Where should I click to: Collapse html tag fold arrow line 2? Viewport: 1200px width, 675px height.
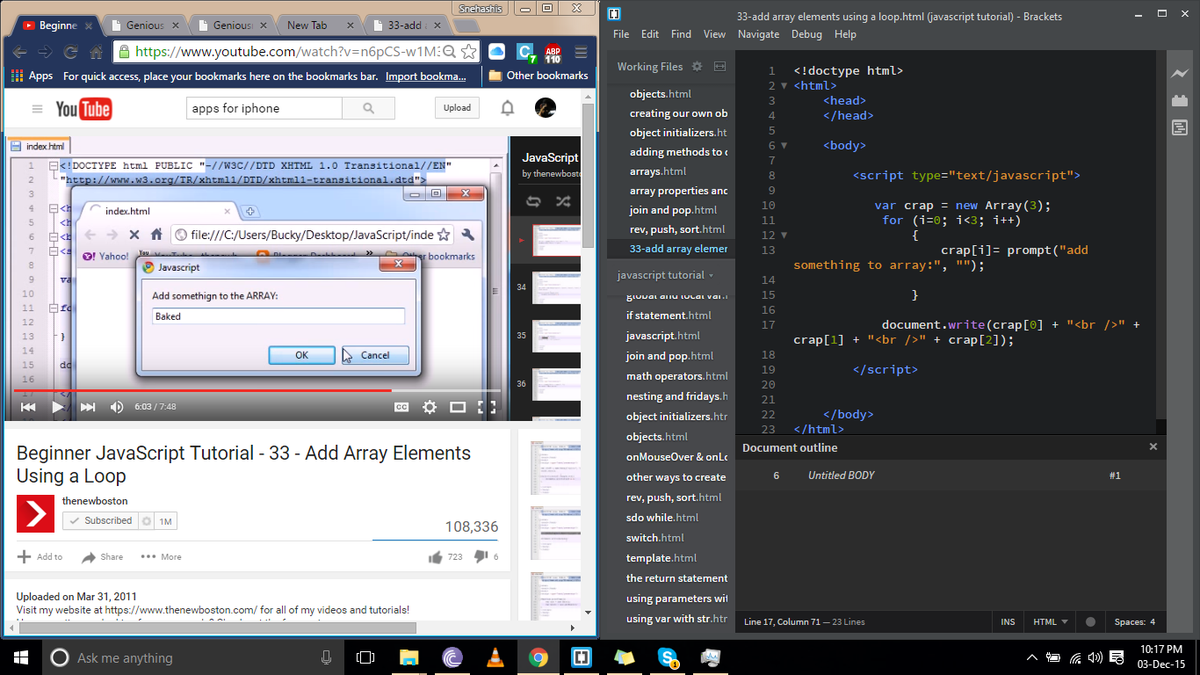point(785,86)
